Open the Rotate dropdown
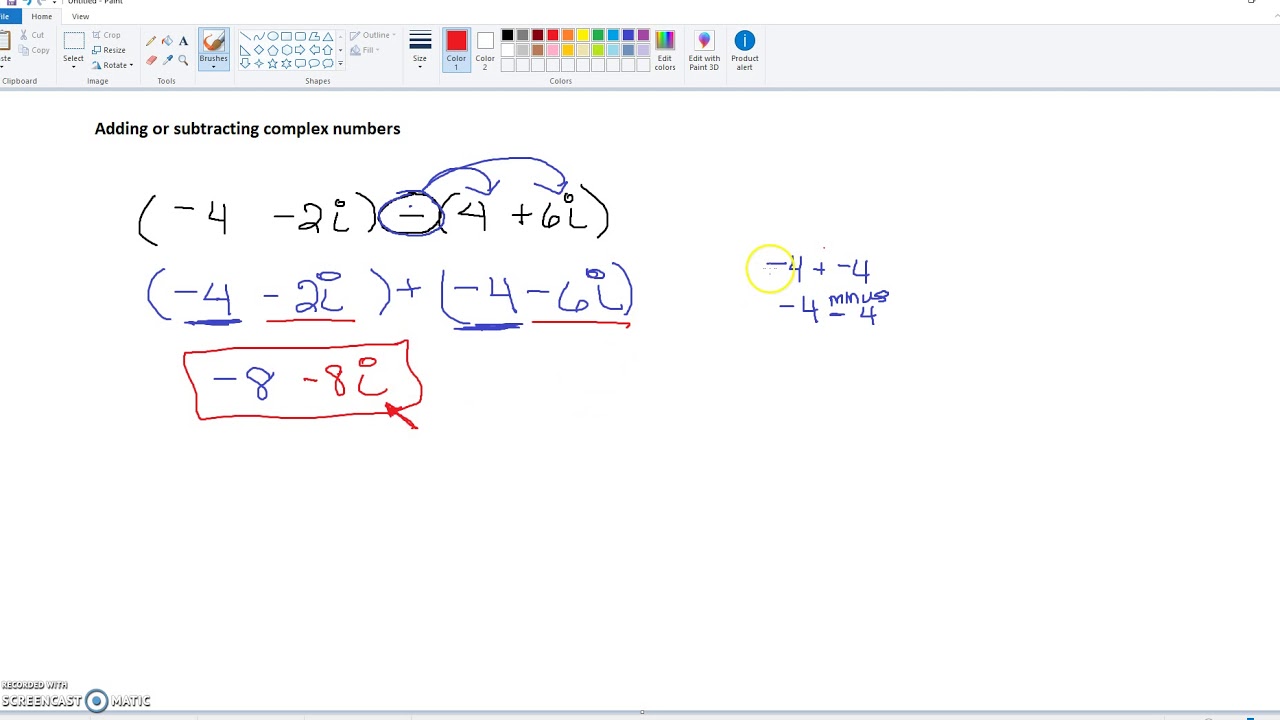 pyautogui.click(x=112, y=65)
